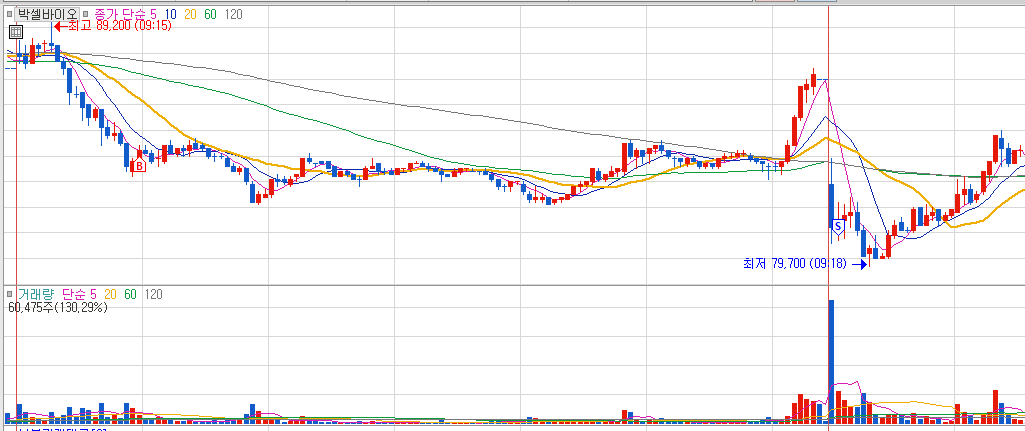Click the 최저 79,700 (09:18) low annotation
This screenshot has width=1025, height=431.
point(794,264)
